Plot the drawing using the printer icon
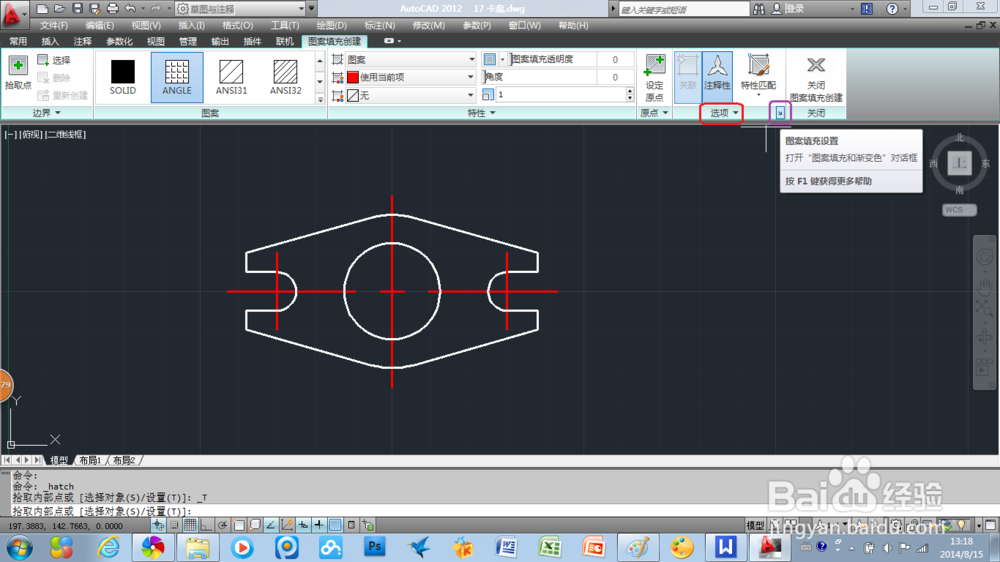The image size is (1000, 562). coord(112,9)
